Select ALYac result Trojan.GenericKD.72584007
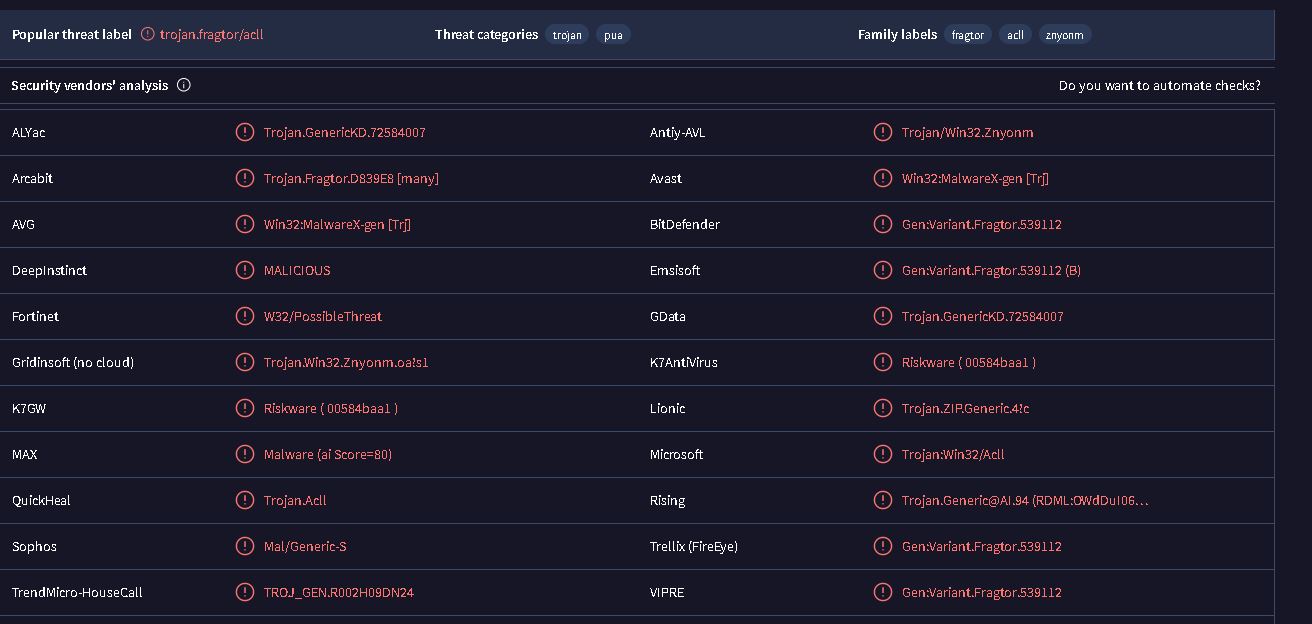Viewport: 1312px width, 624px height. click(345, 132)
